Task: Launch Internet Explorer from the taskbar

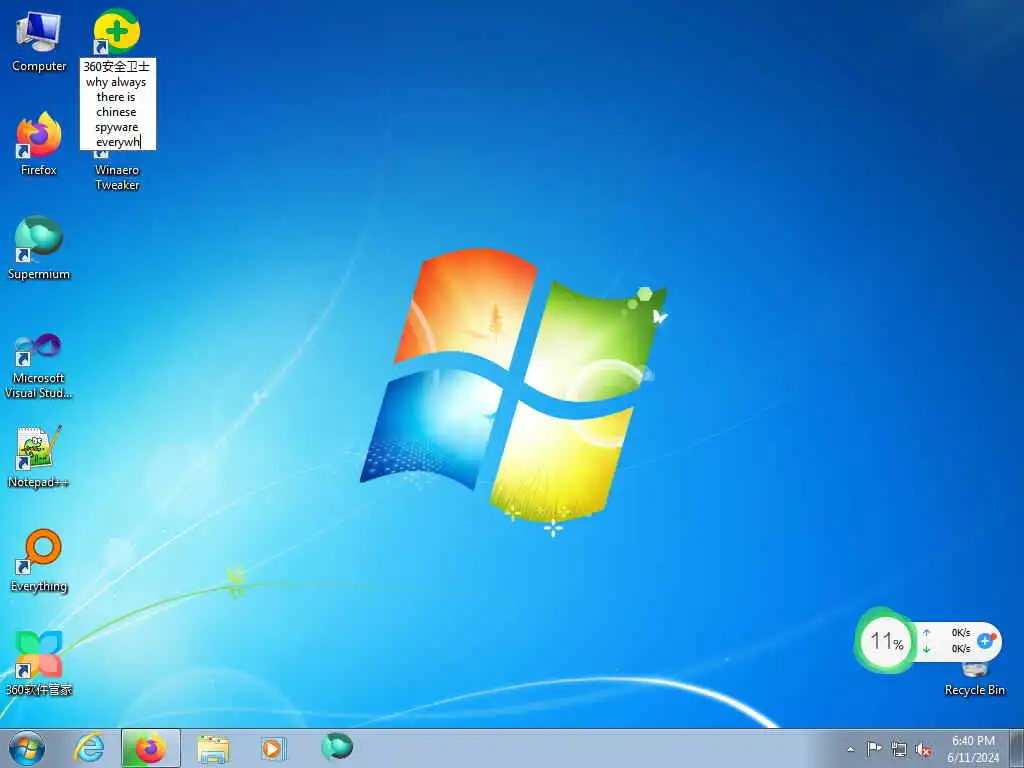Action: point(89,748)
